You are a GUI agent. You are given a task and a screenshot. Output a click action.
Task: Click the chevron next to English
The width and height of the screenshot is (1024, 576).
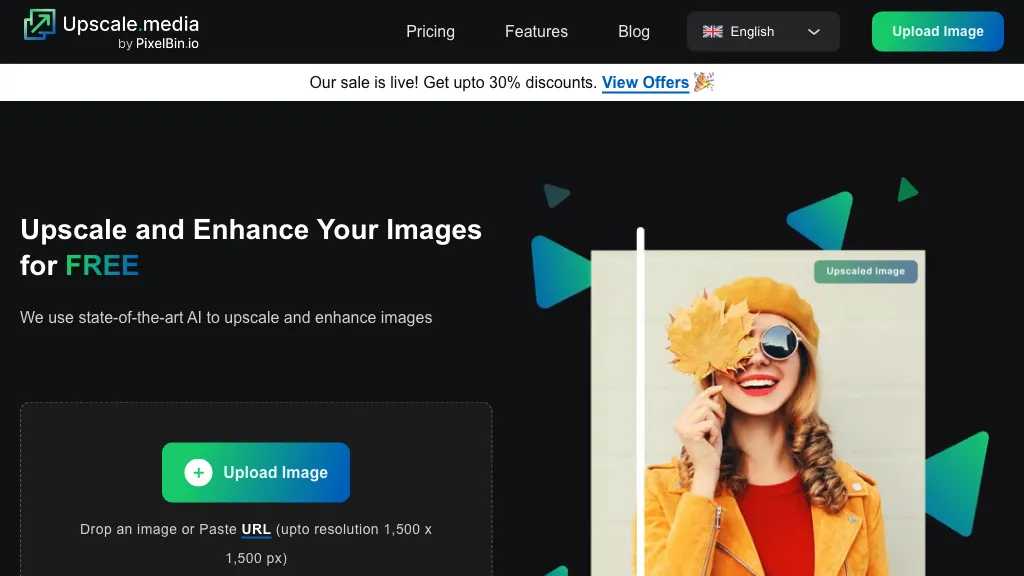point(813,31)
